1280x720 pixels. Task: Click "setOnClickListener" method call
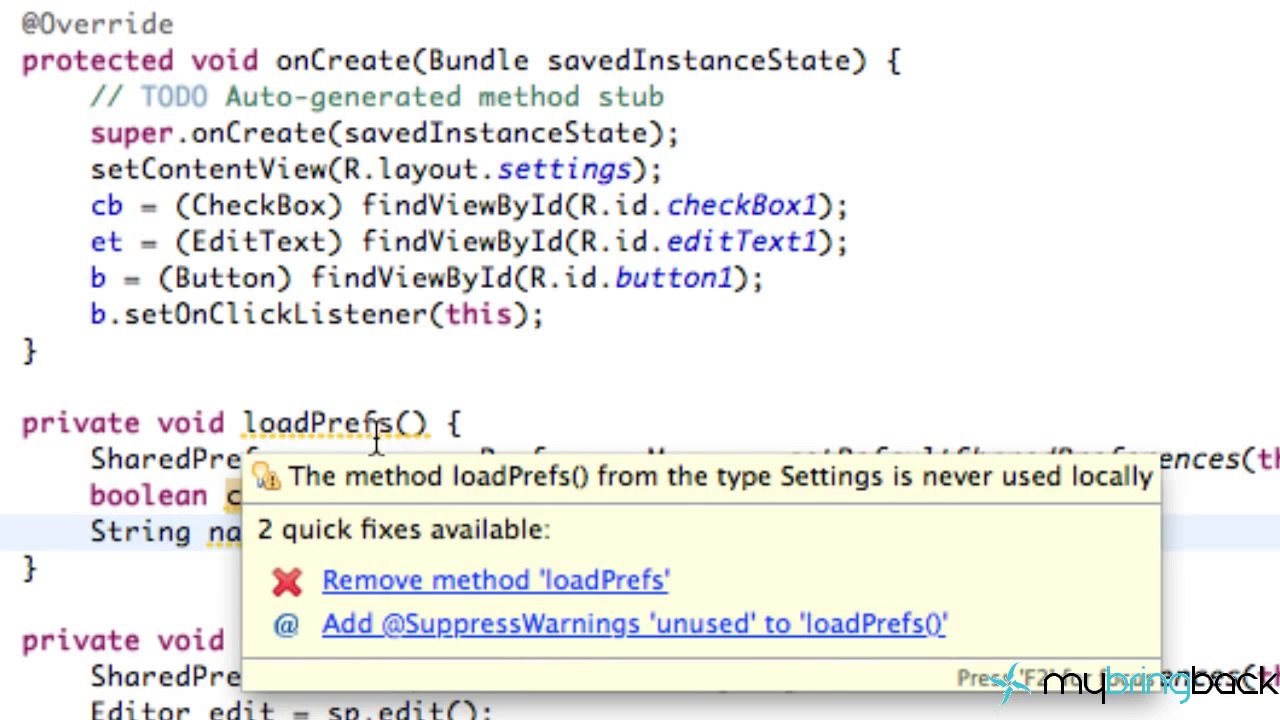pos(275,315)
